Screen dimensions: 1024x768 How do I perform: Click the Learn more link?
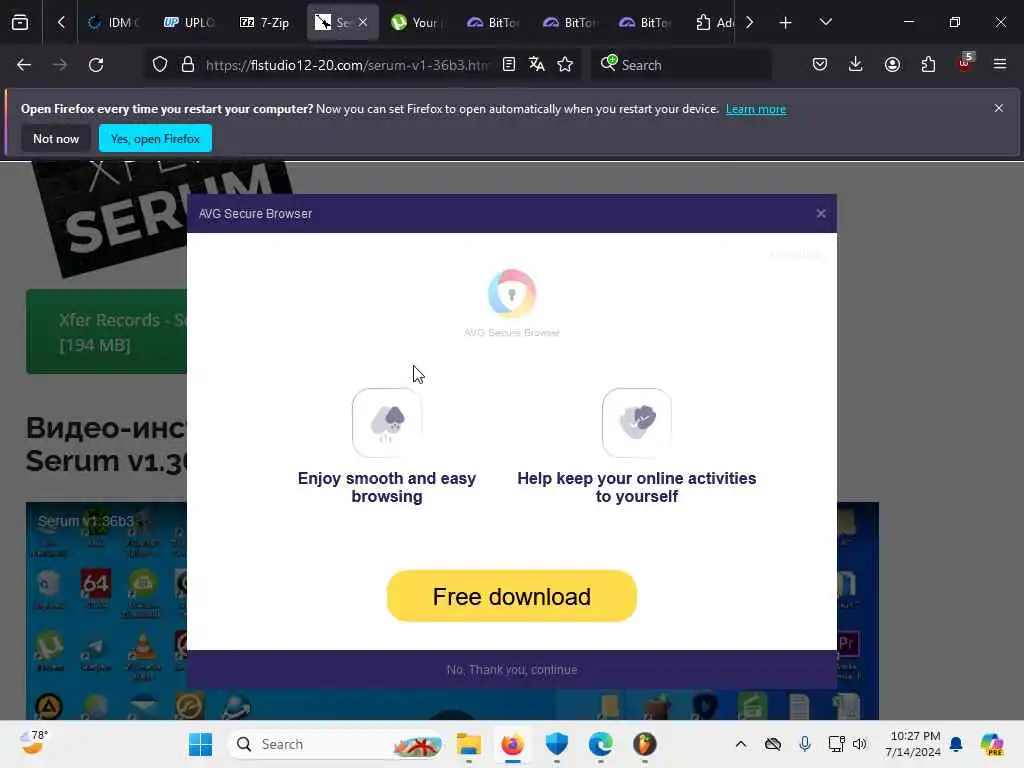[x=756, y=109]
